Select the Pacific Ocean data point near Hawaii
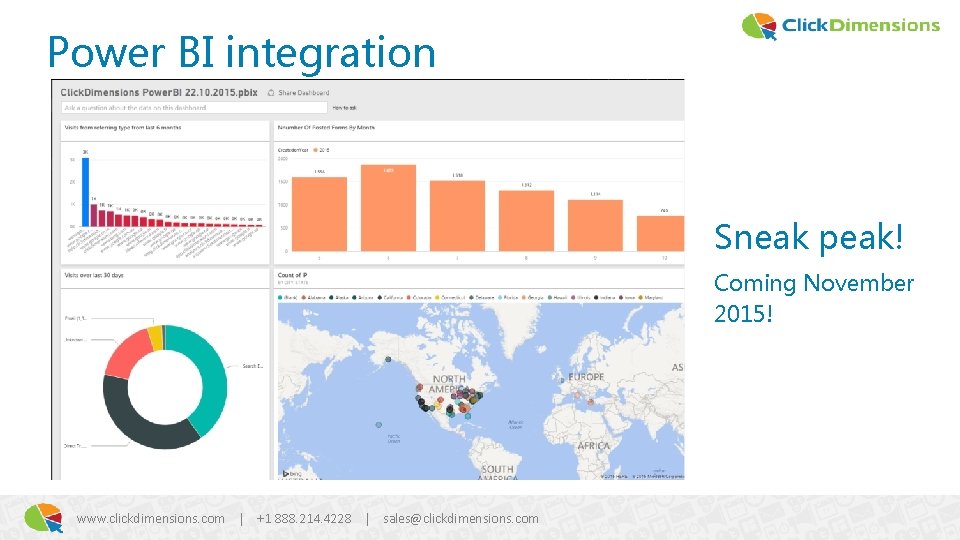Viewport: 960px width, 540px height. click(x=379, y=425)
